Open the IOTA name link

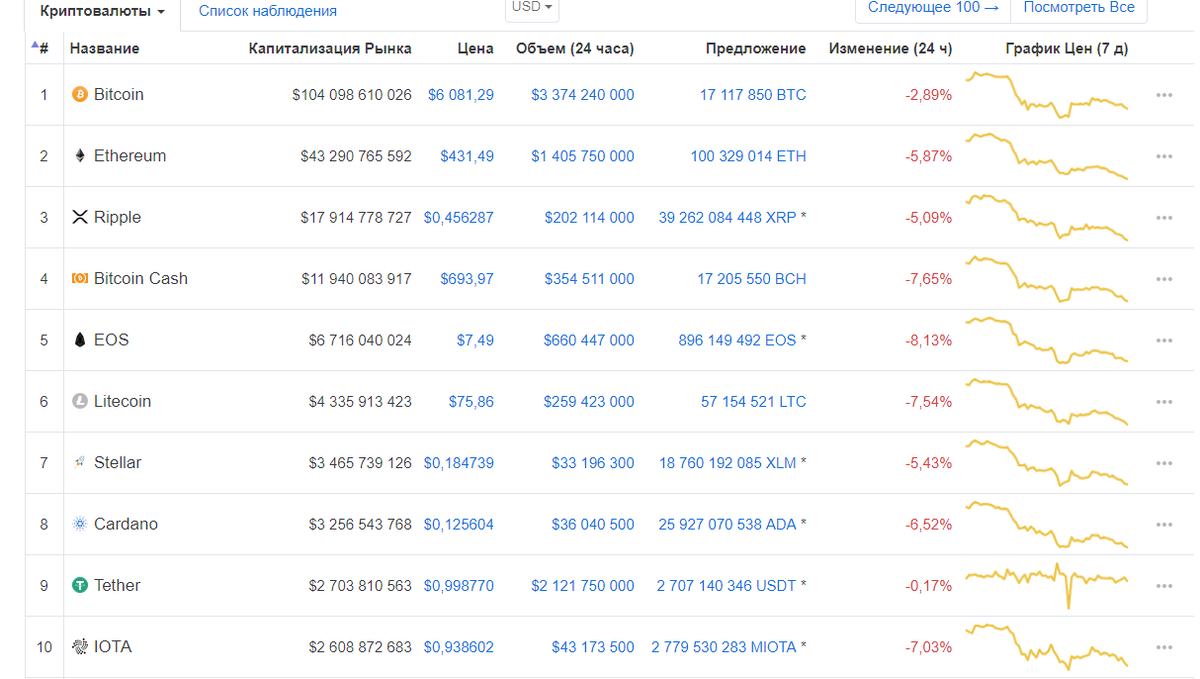[x=113, y=647]
